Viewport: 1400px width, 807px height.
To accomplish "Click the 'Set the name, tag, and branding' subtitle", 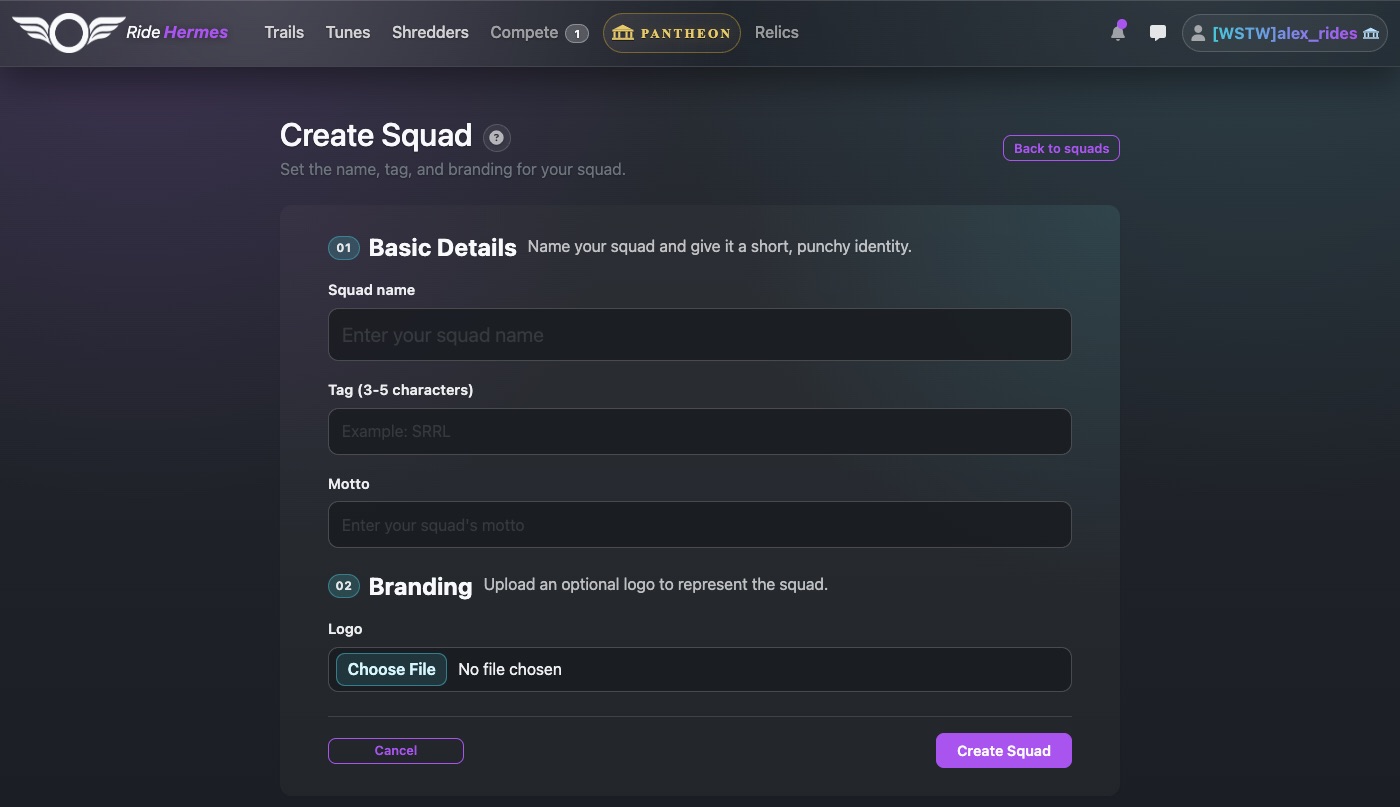I will 453,169.
